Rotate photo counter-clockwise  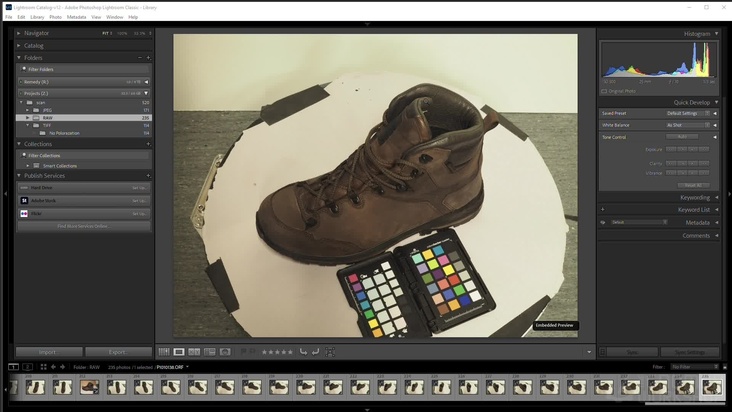pyautogui.click(x=303, y=352)
